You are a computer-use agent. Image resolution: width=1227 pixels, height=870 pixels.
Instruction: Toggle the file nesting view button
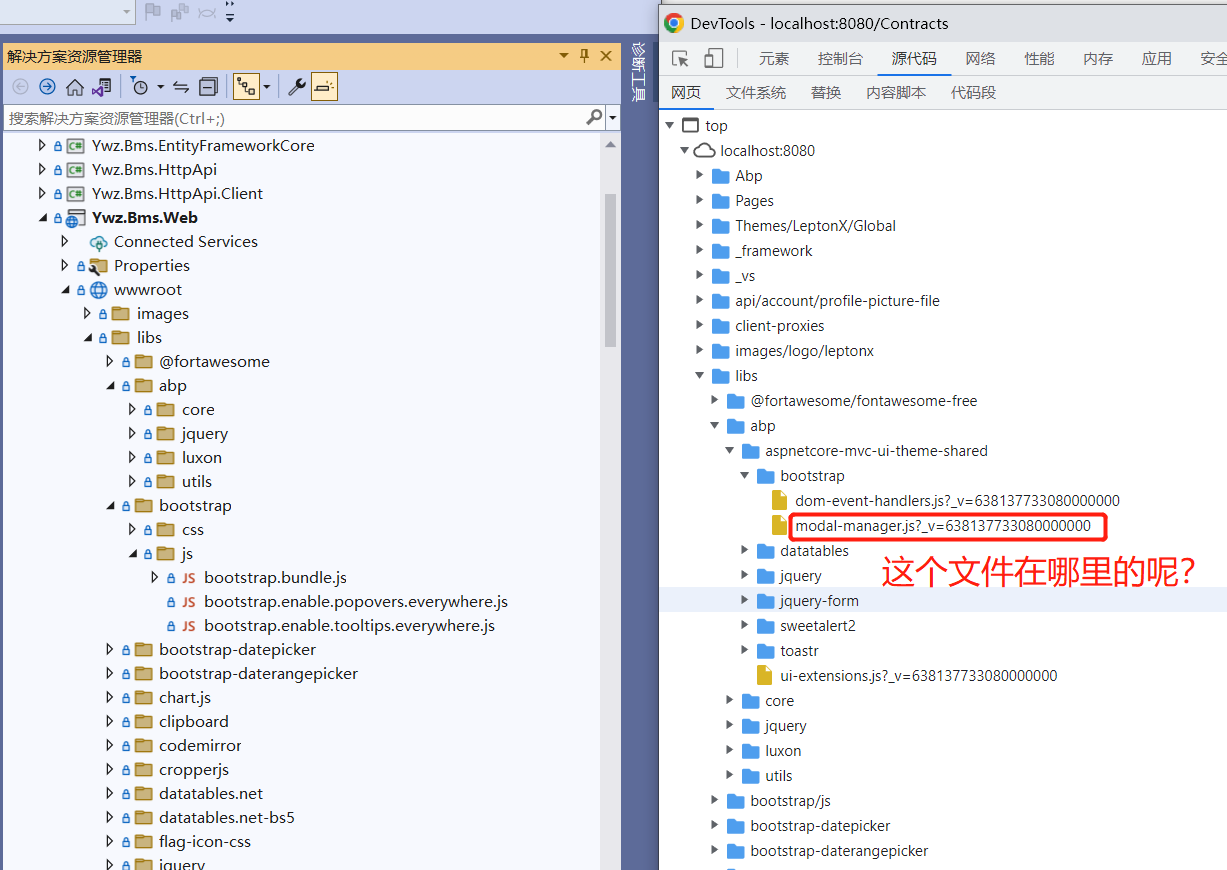click(x=246, y=87)
